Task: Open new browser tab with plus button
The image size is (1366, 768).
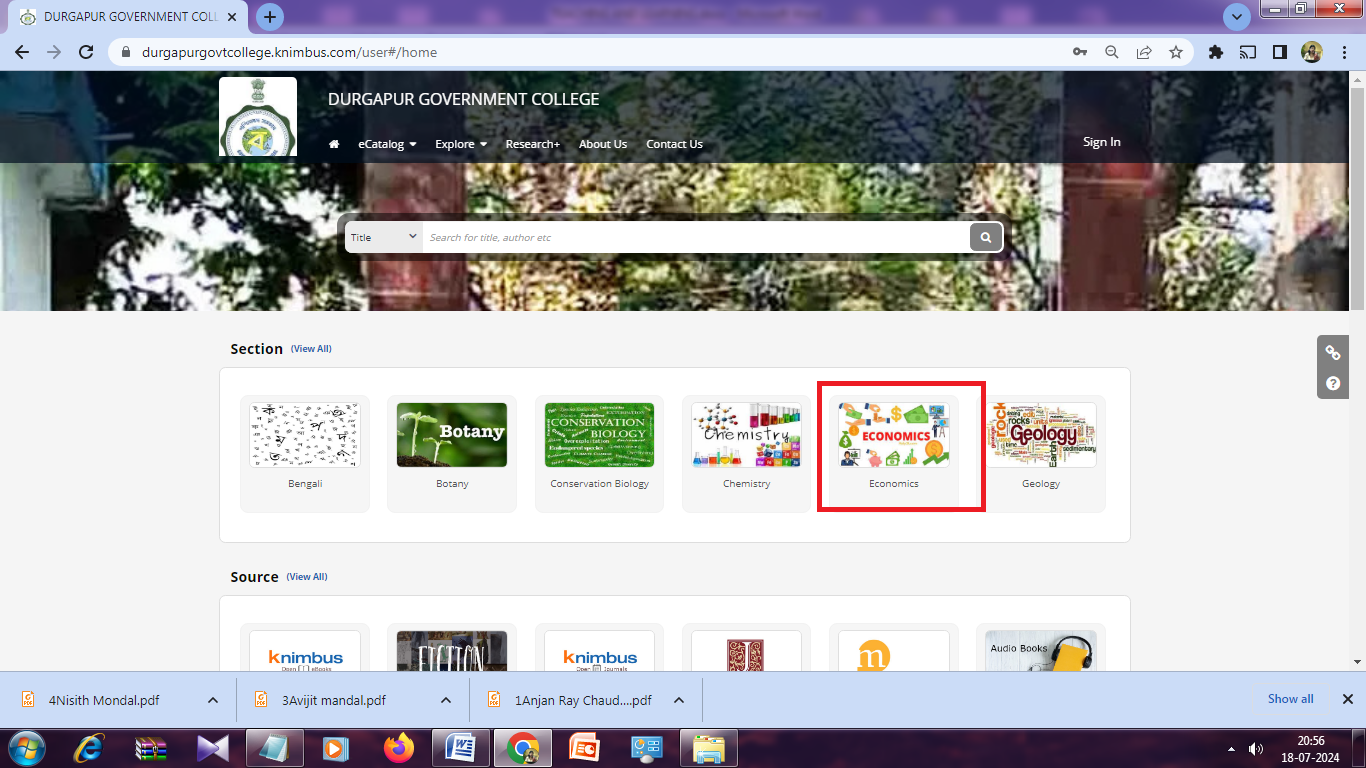Action: (x=270, y=17)
